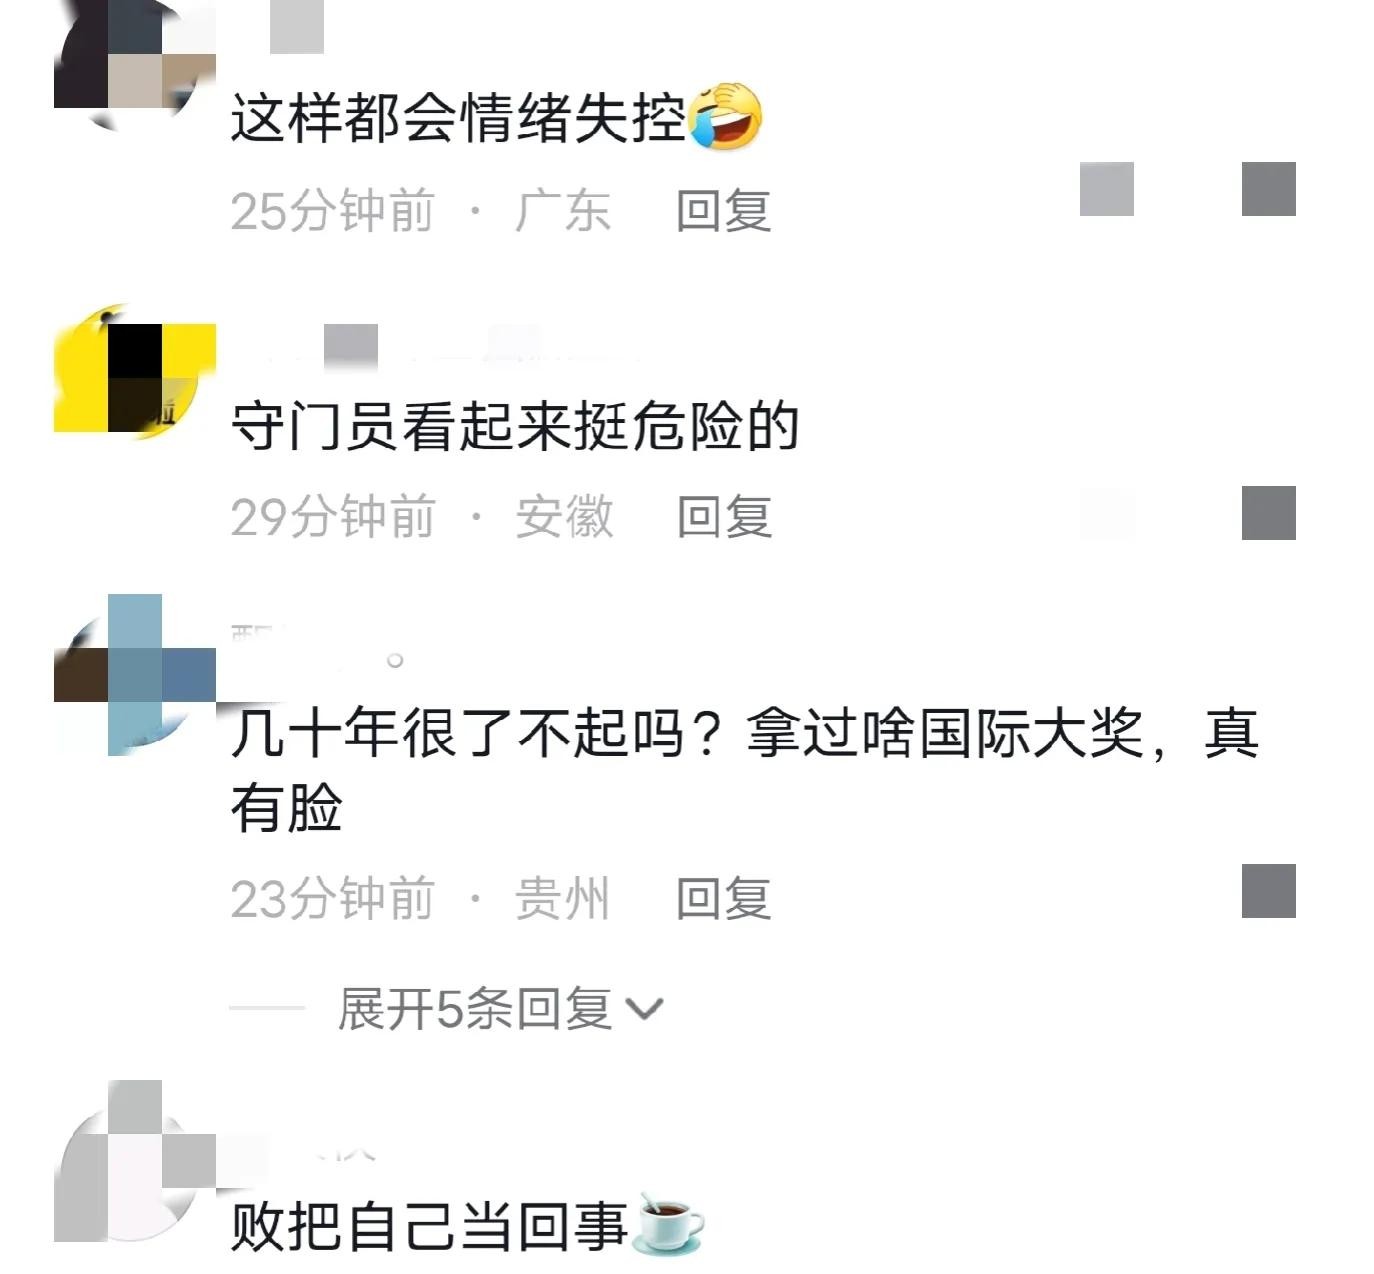The image size is (1374, 1274).
Task: Select the comment 几十年很了不起吗
Action: [744, 770]
